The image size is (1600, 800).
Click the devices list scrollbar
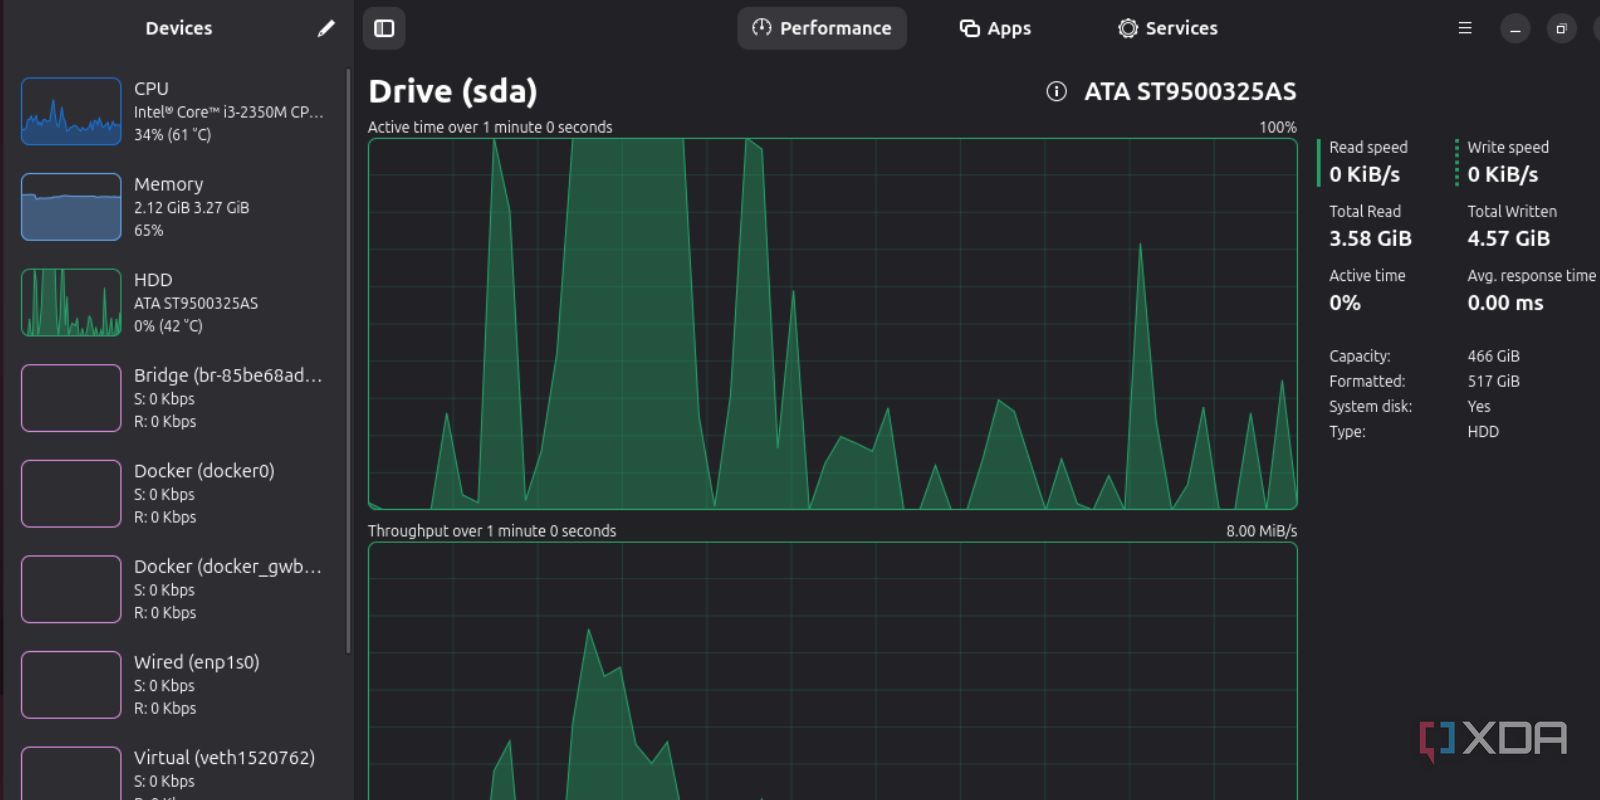[348, 360]
